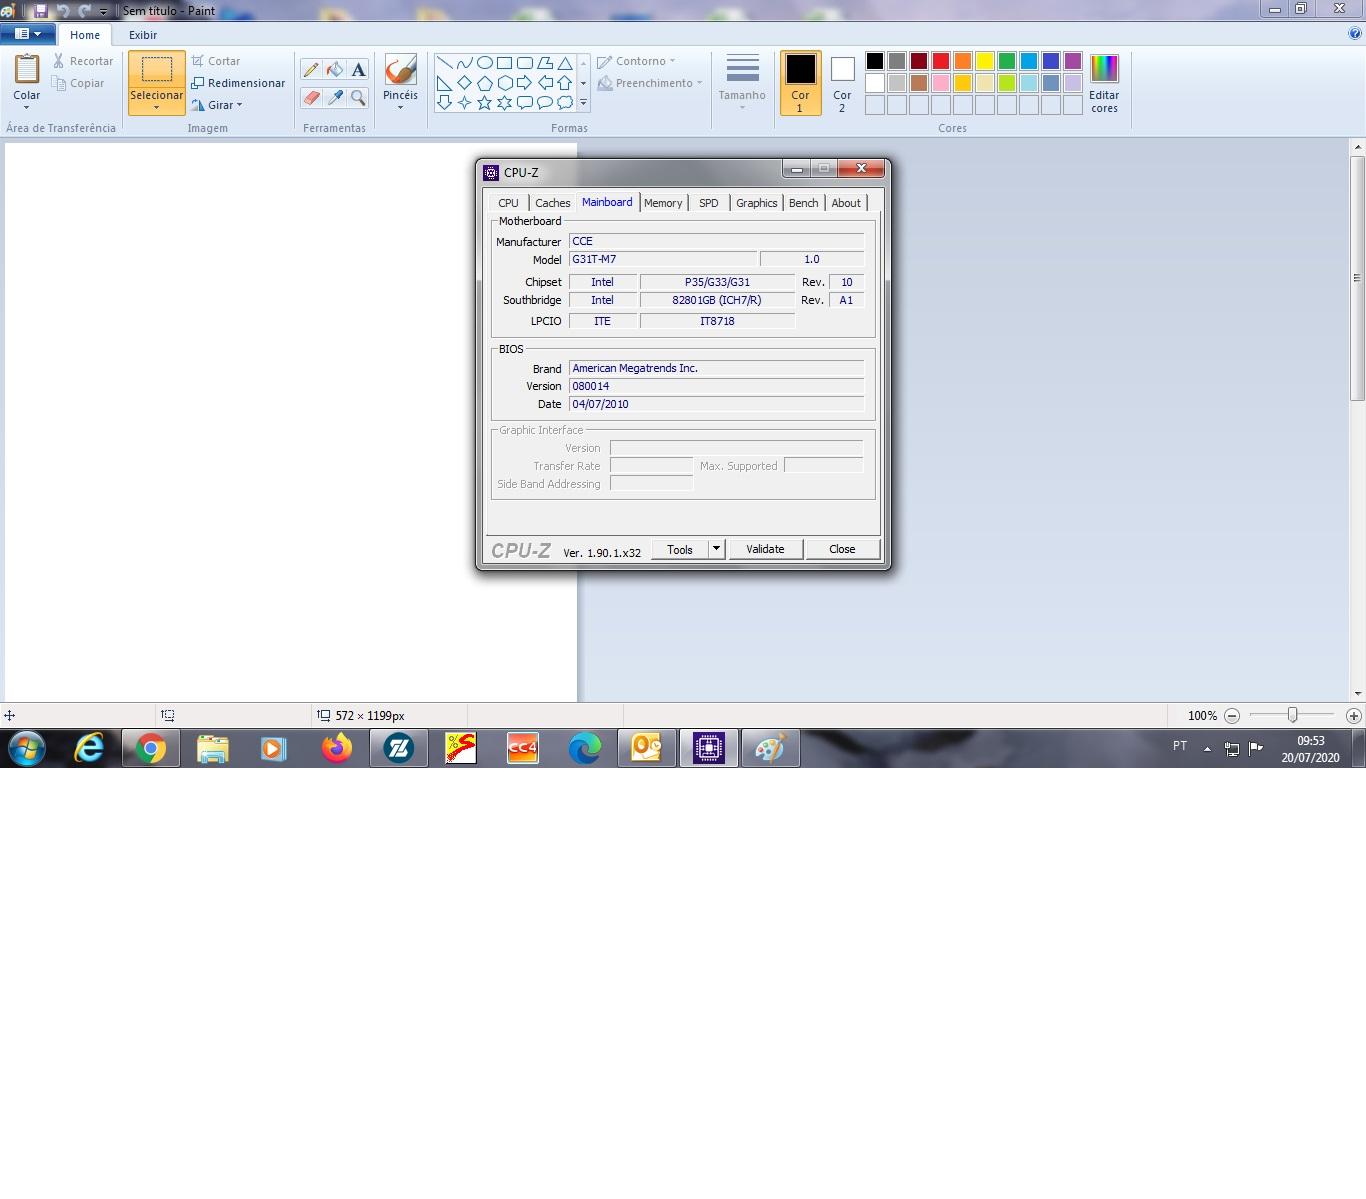The width and height of the screenshot is (1366, 1199).
Task: Pick the line shape in Formas gallery
Action: coord(445,62)
